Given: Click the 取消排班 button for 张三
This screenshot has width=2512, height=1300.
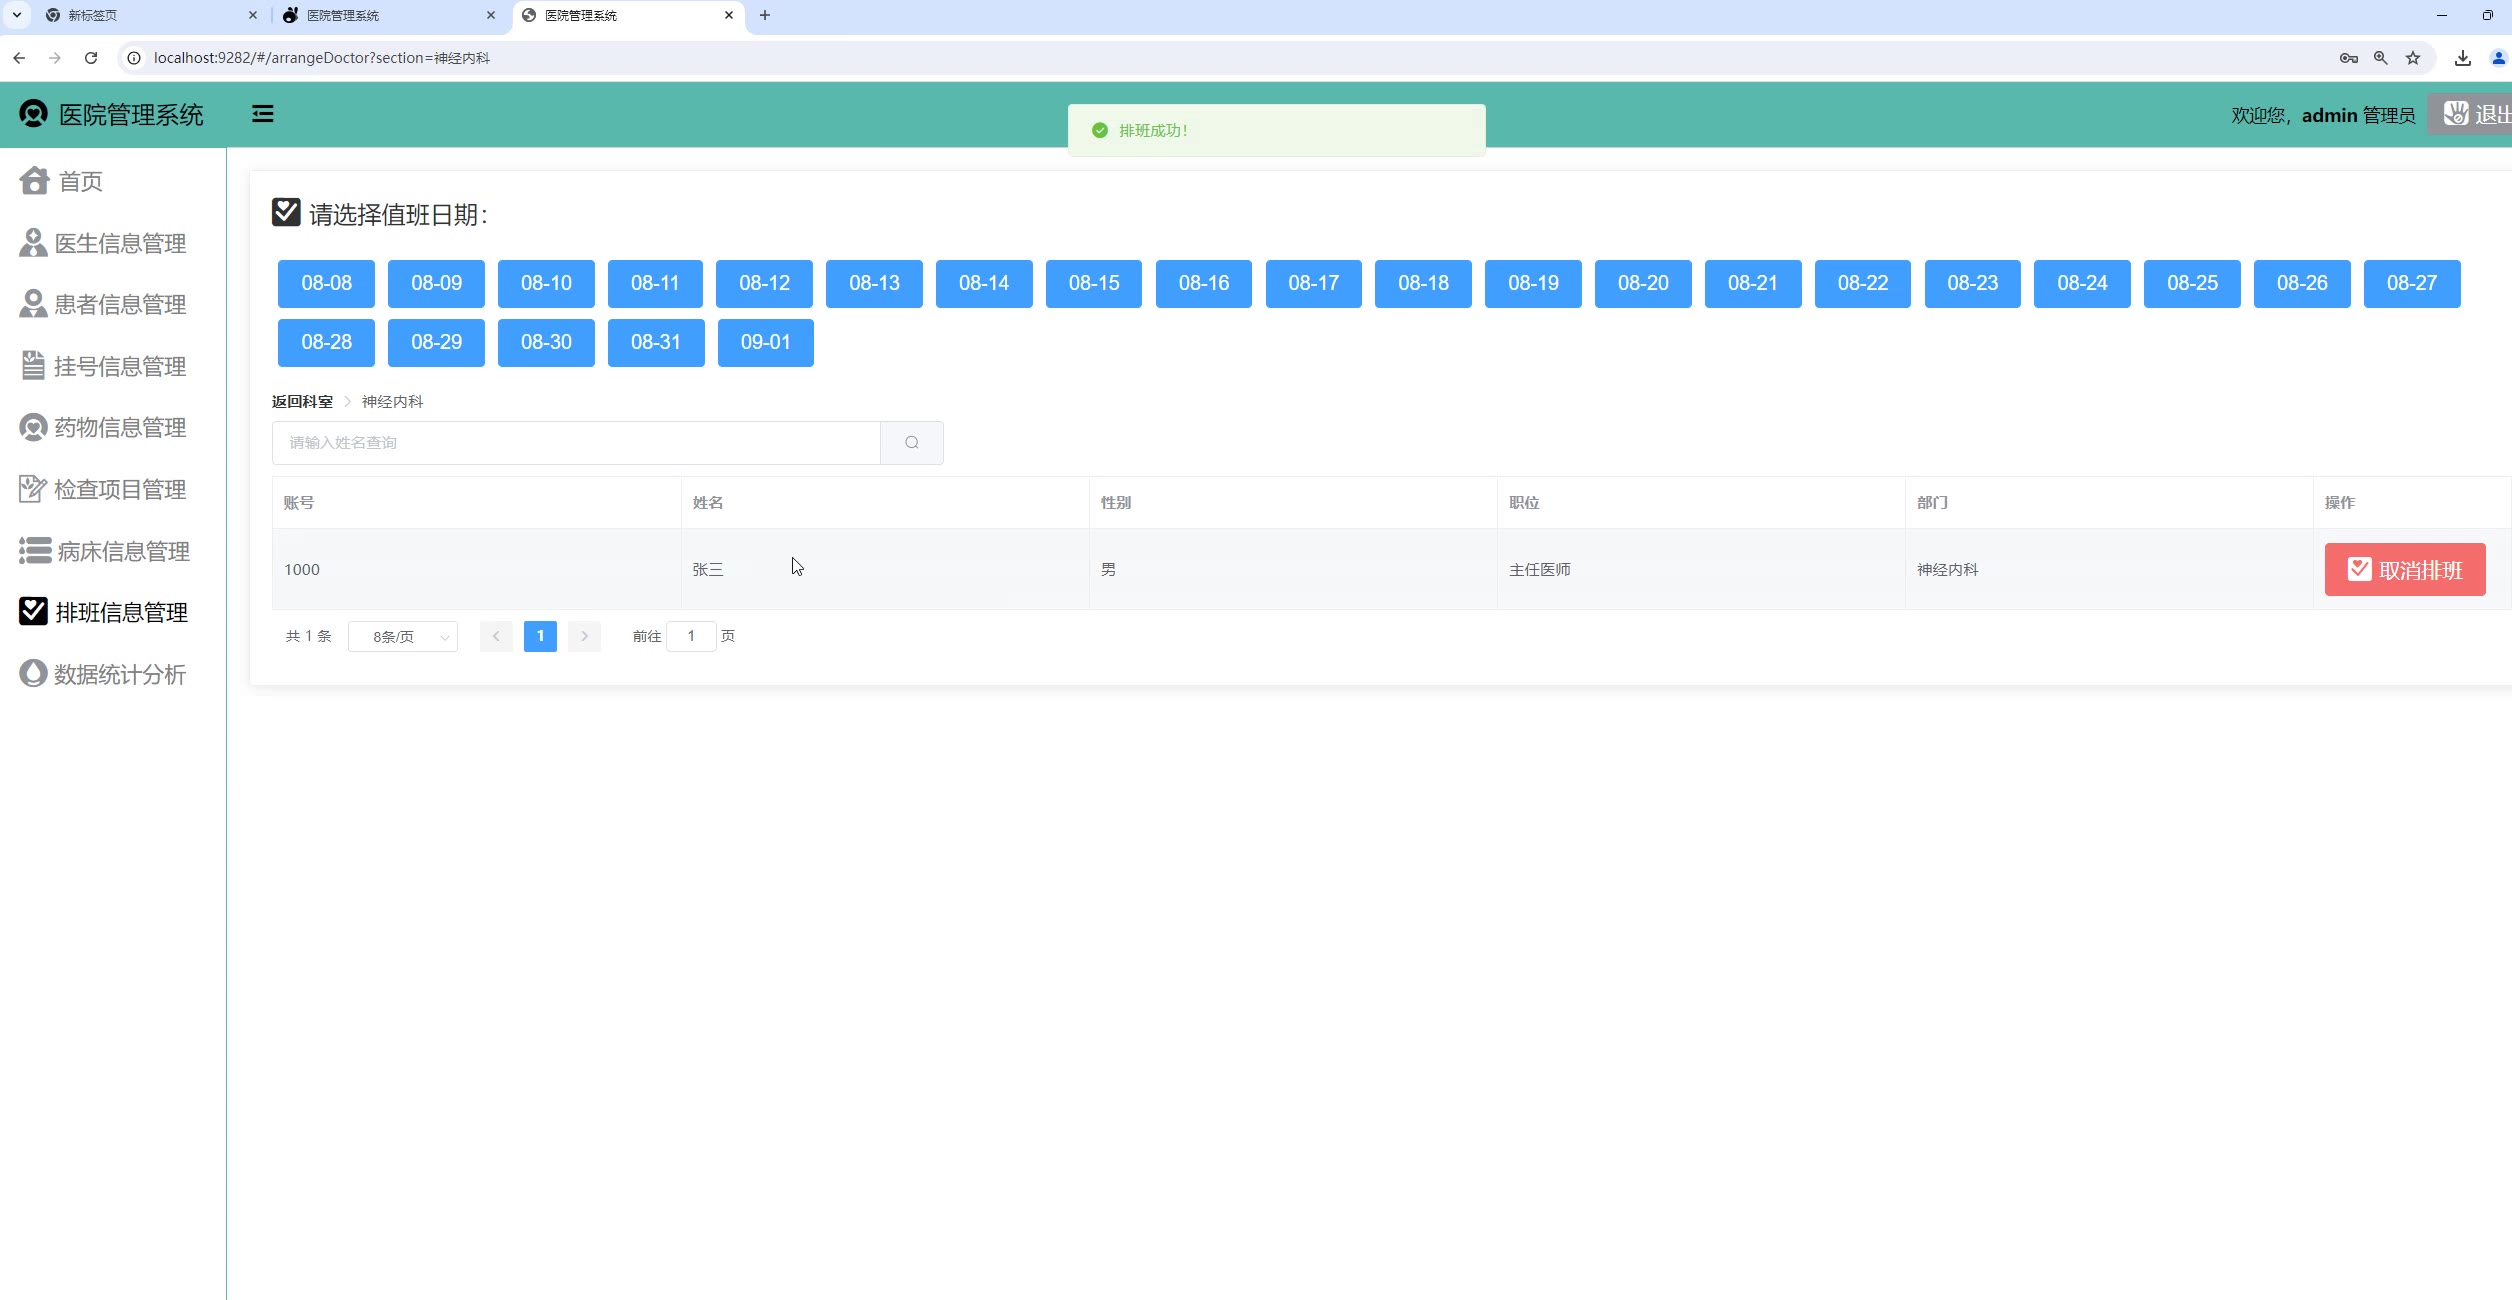Looking at the screenshot, I should [x=2404, y=570].
